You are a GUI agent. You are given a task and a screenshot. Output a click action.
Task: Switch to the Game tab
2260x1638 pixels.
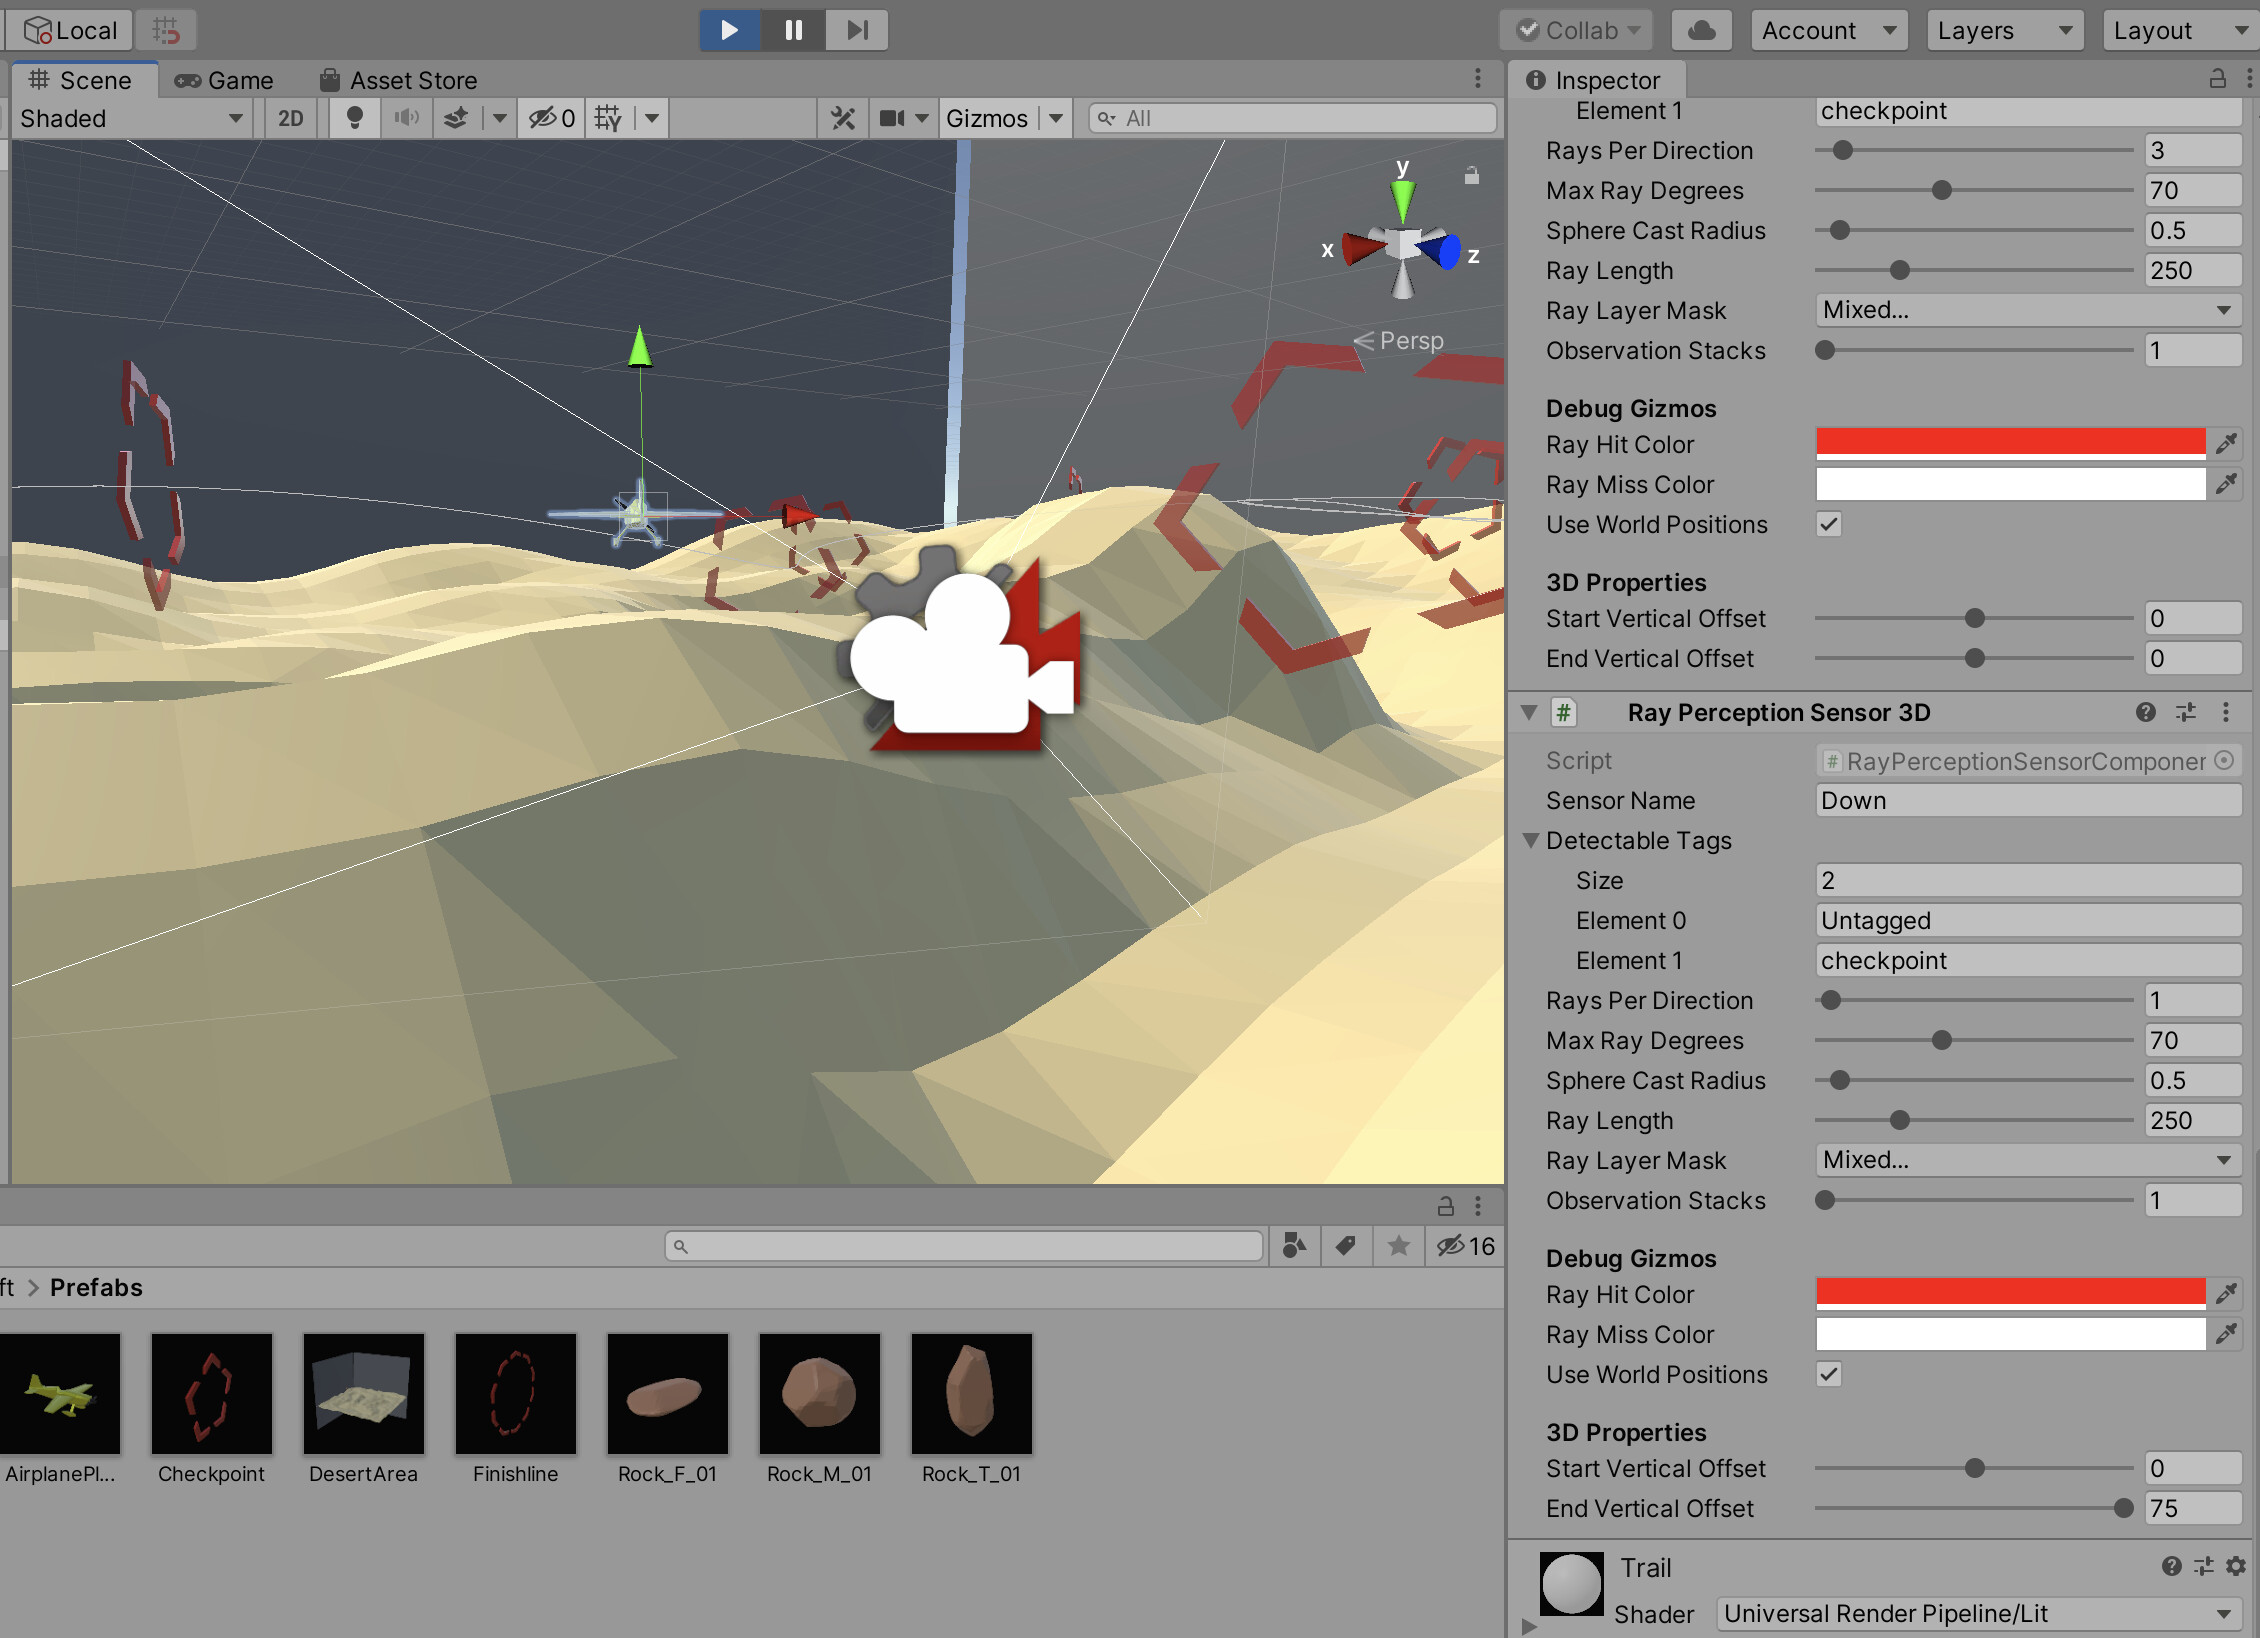[224, 80]
